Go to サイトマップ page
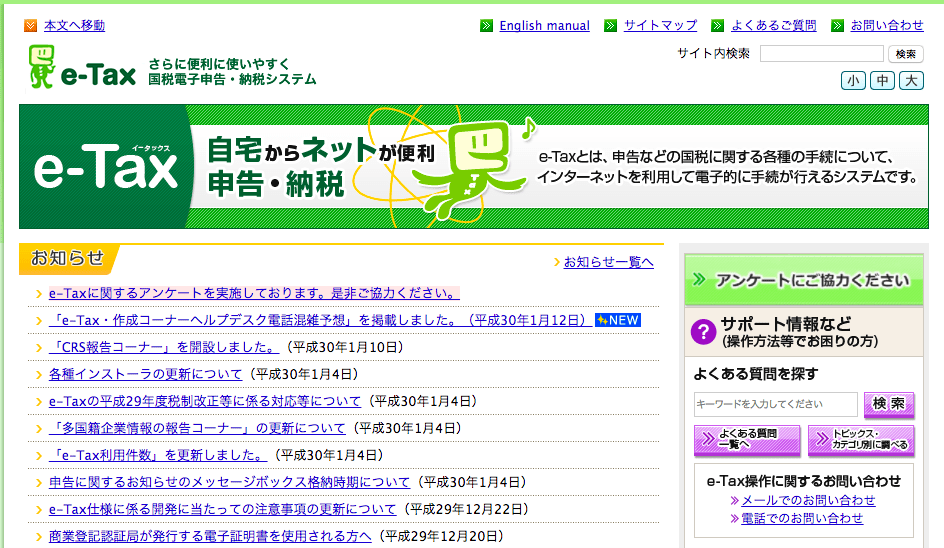Image resolution: width=944 pixels, height=548 pixels. pyautogui.click(x=660, y=25)
